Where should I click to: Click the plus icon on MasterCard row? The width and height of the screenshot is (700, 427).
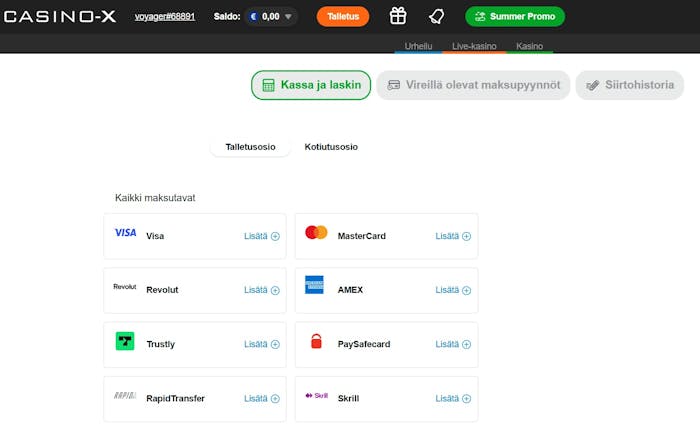pos(467,236)
